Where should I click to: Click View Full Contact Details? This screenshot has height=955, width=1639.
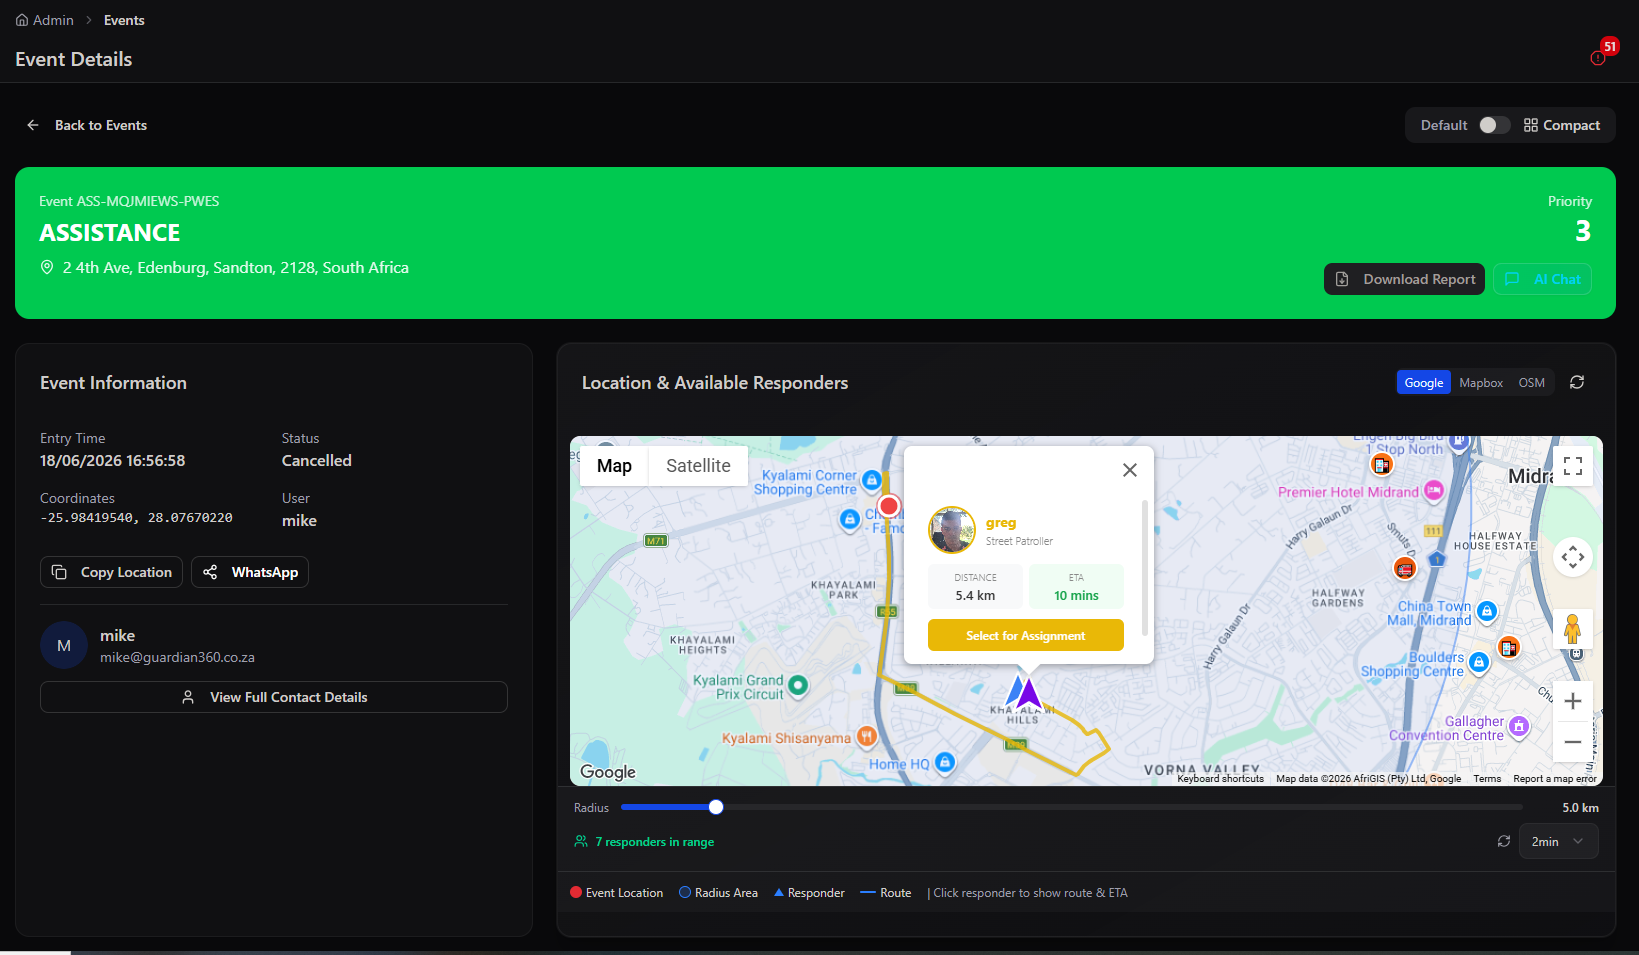click(x=274, y=697)
